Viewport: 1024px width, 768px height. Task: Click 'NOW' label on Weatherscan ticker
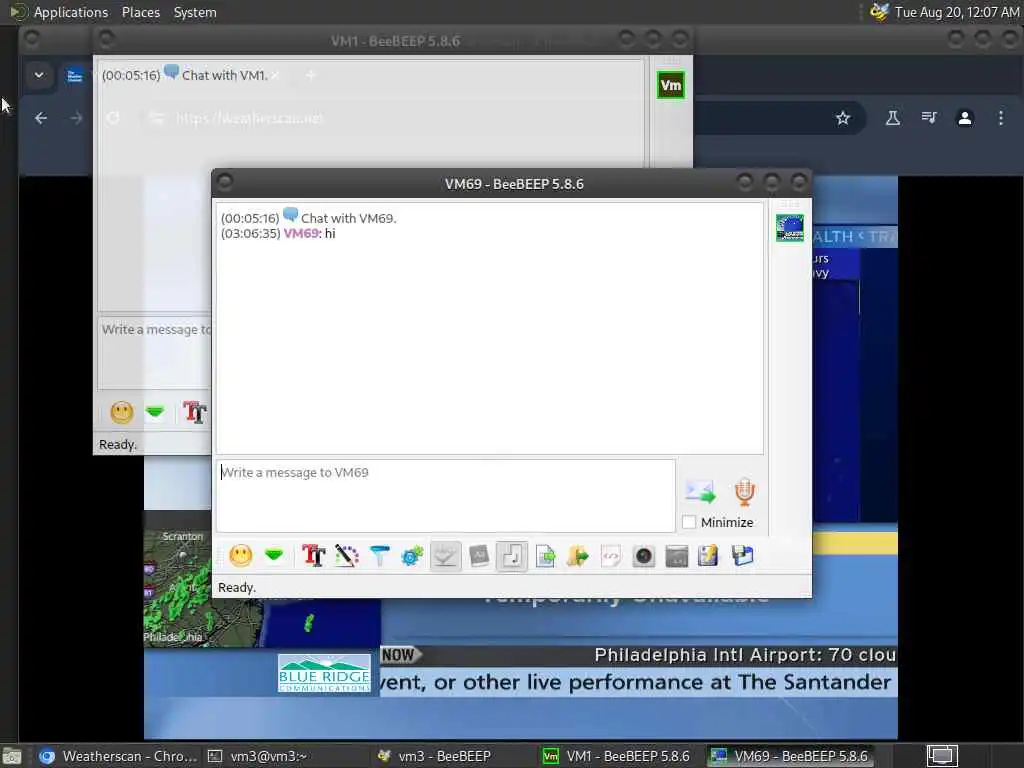(398, 655)
